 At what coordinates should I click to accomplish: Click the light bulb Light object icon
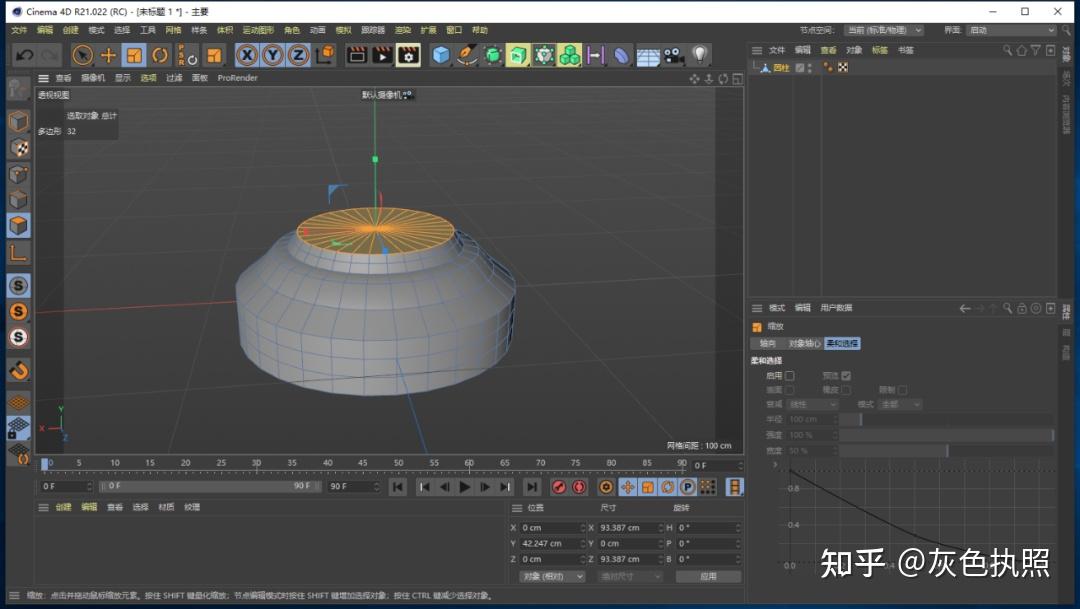point(700,55)
